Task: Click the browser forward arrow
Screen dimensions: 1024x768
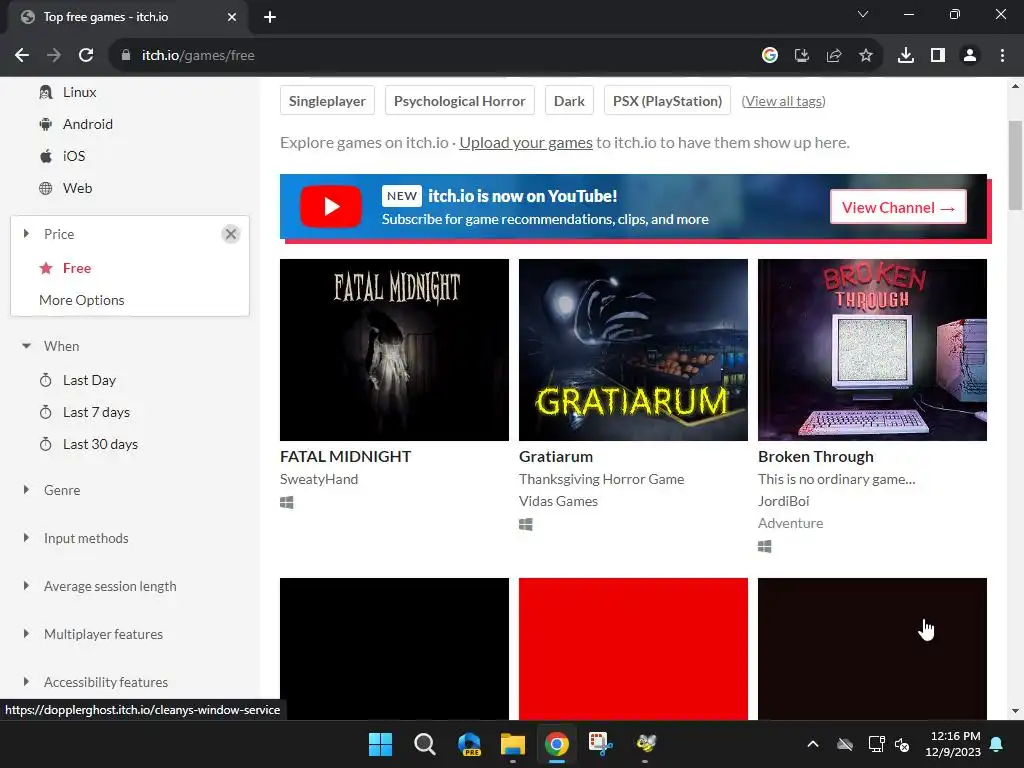Action: tap(54, 56)
